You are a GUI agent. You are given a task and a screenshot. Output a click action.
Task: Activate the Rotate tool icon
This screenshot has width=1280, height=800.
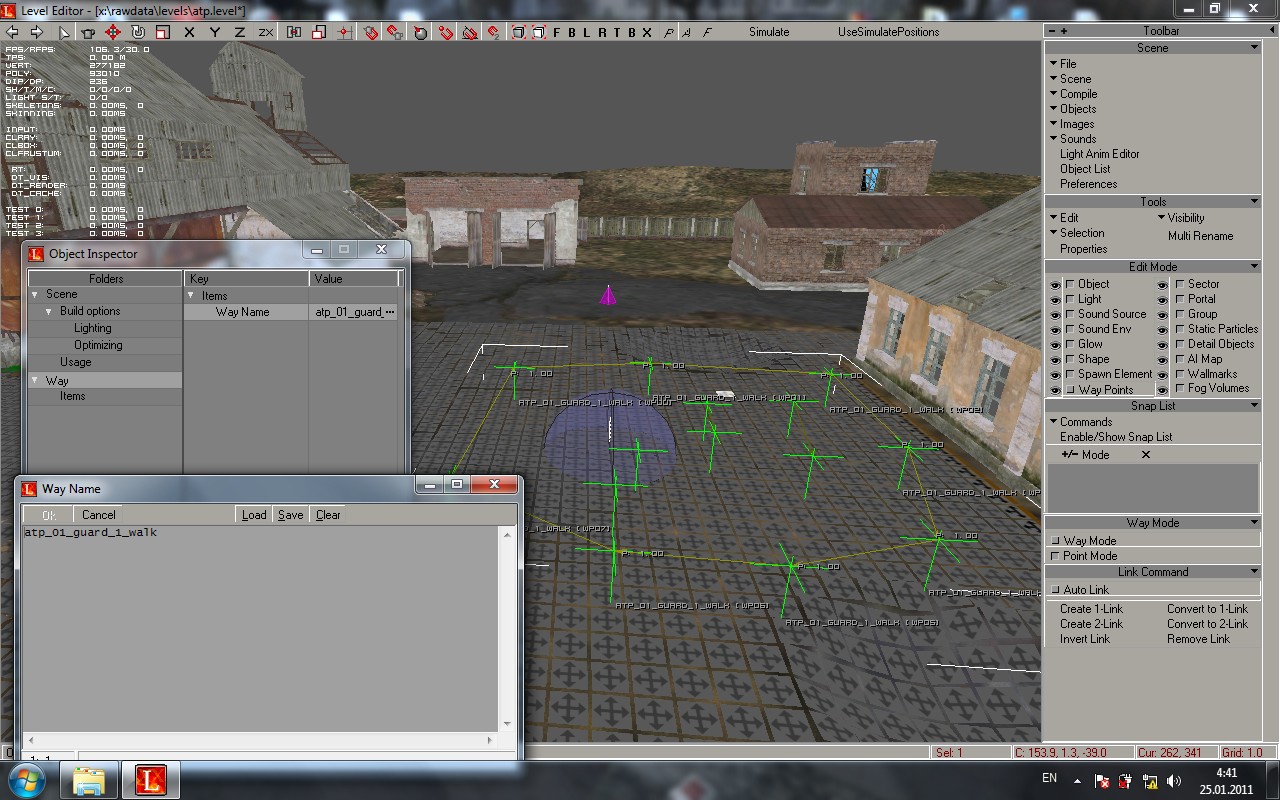pyautogui.click(x=138, y=32)
